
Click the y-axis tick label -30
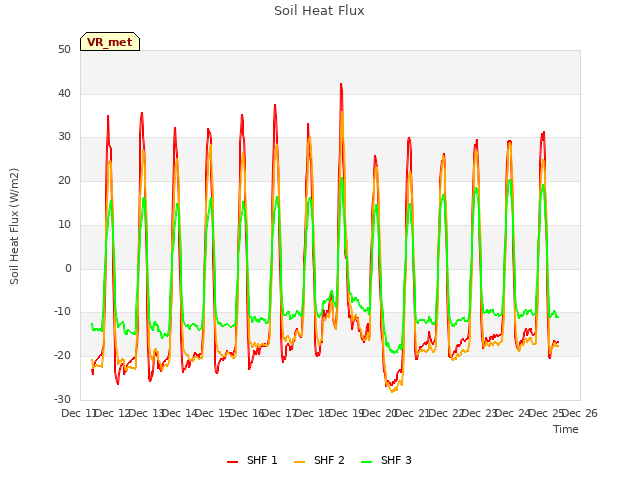[62, 399]
